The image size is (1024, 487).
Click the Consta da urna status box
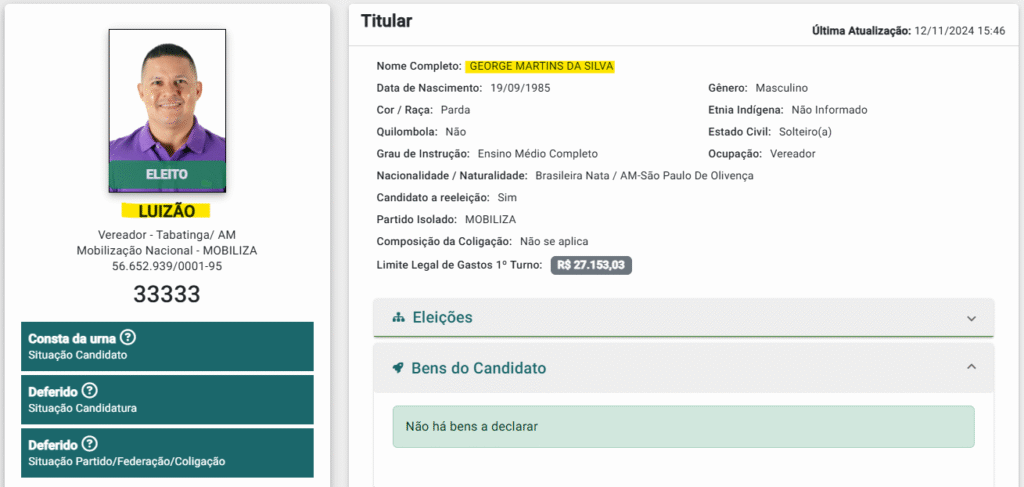(167, 346)
